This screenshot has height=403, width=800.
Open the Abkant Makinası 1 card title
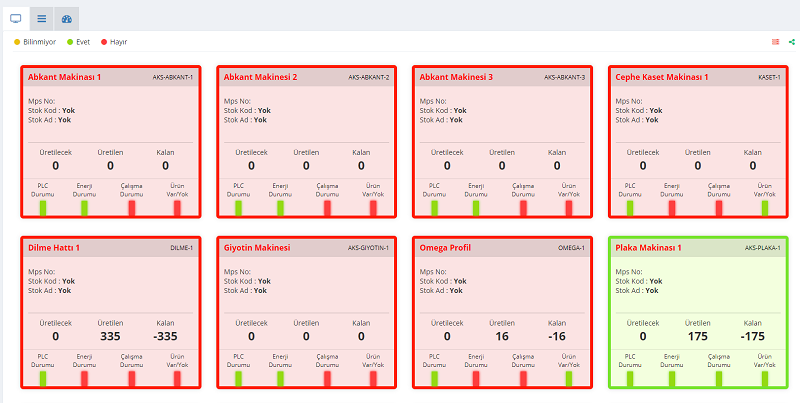pyautogui.click(x=64, y=77)
